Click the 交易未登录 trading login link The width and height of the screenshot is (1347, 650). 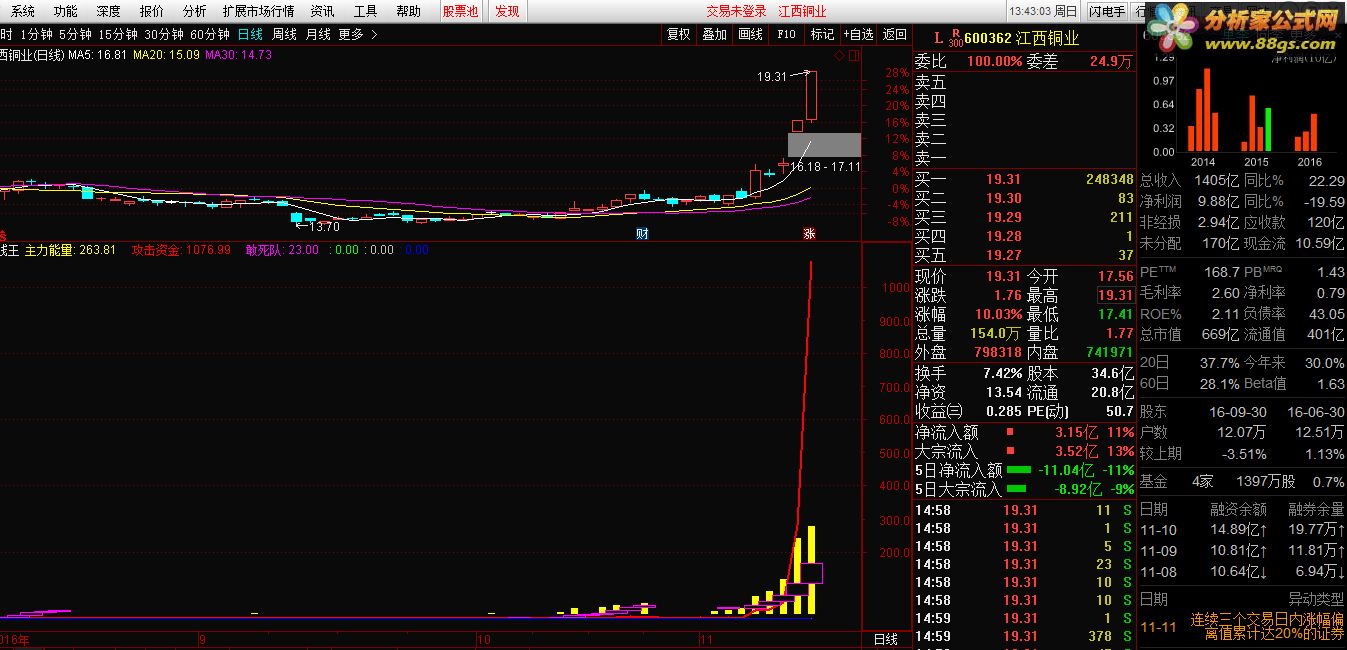(736, 11)
